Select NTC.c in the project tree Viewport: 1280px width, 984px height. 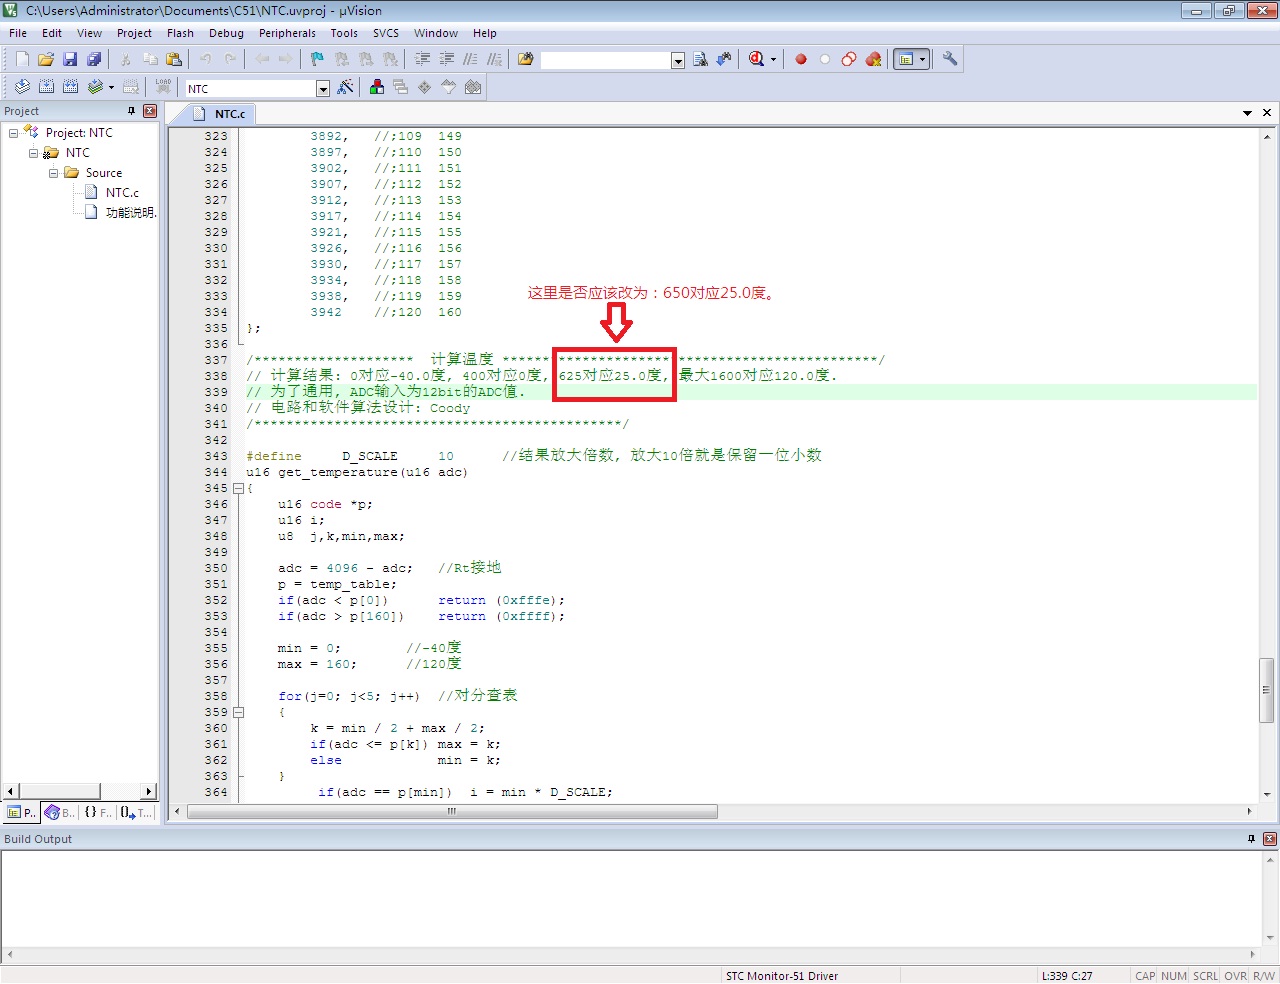point(122,193)
